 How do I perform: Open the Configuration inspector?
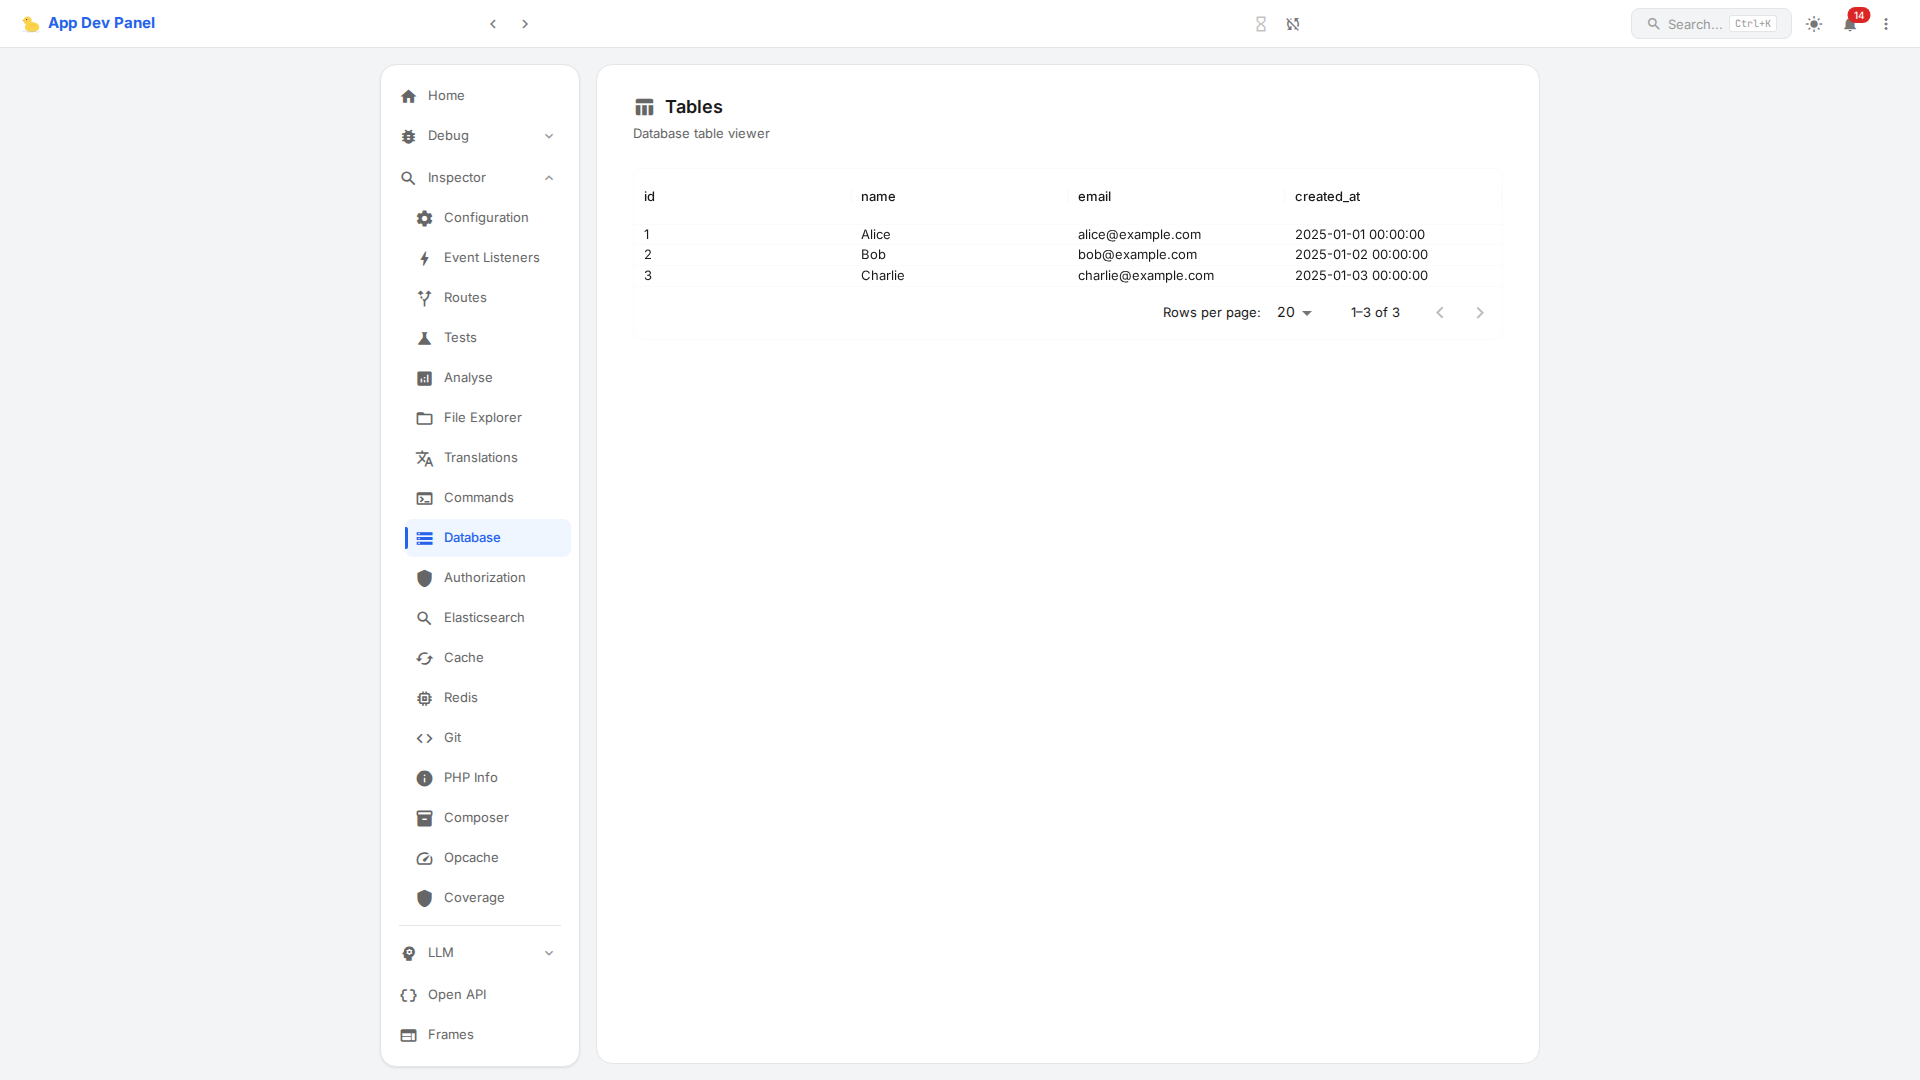(x=486, y=217)
